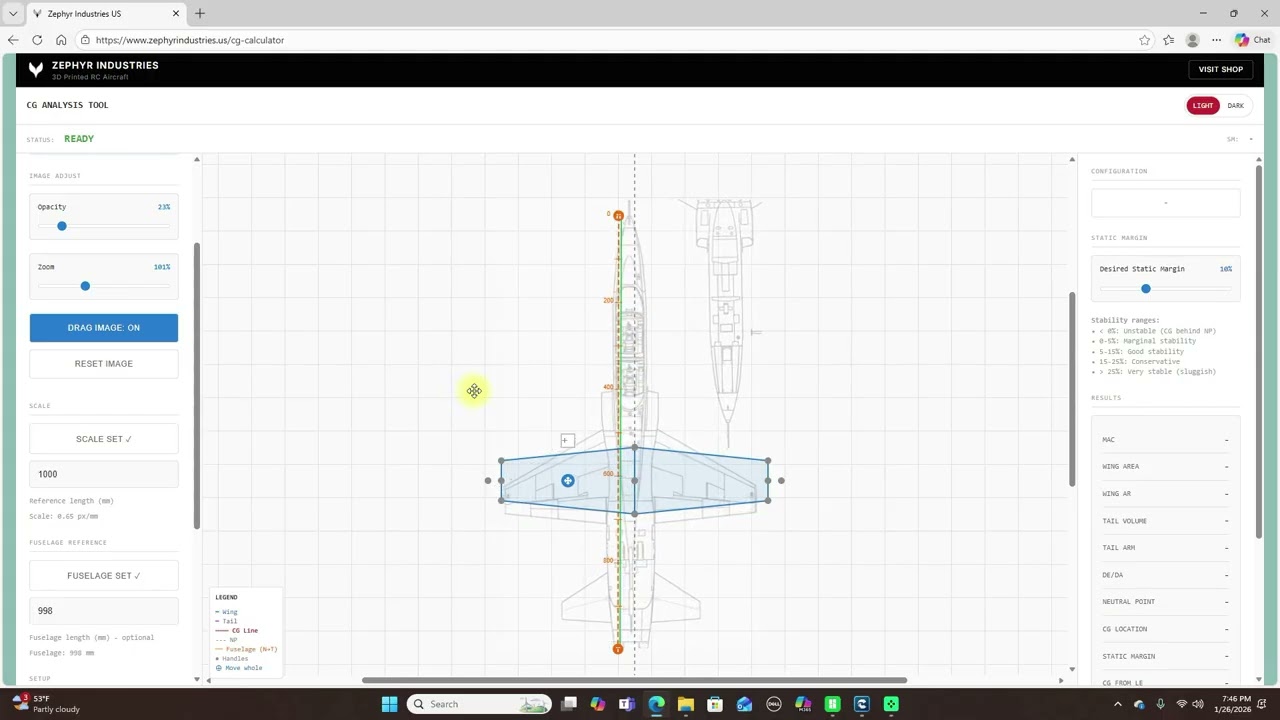Open the tab actions menu icon
Viewport: 1280px width, 720px height.
point(13,13)
